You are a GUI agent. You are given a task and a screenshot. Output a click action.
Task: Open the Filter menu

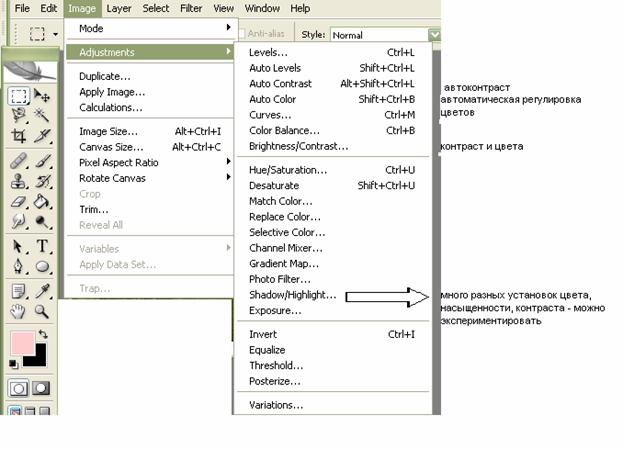(191, 8)
